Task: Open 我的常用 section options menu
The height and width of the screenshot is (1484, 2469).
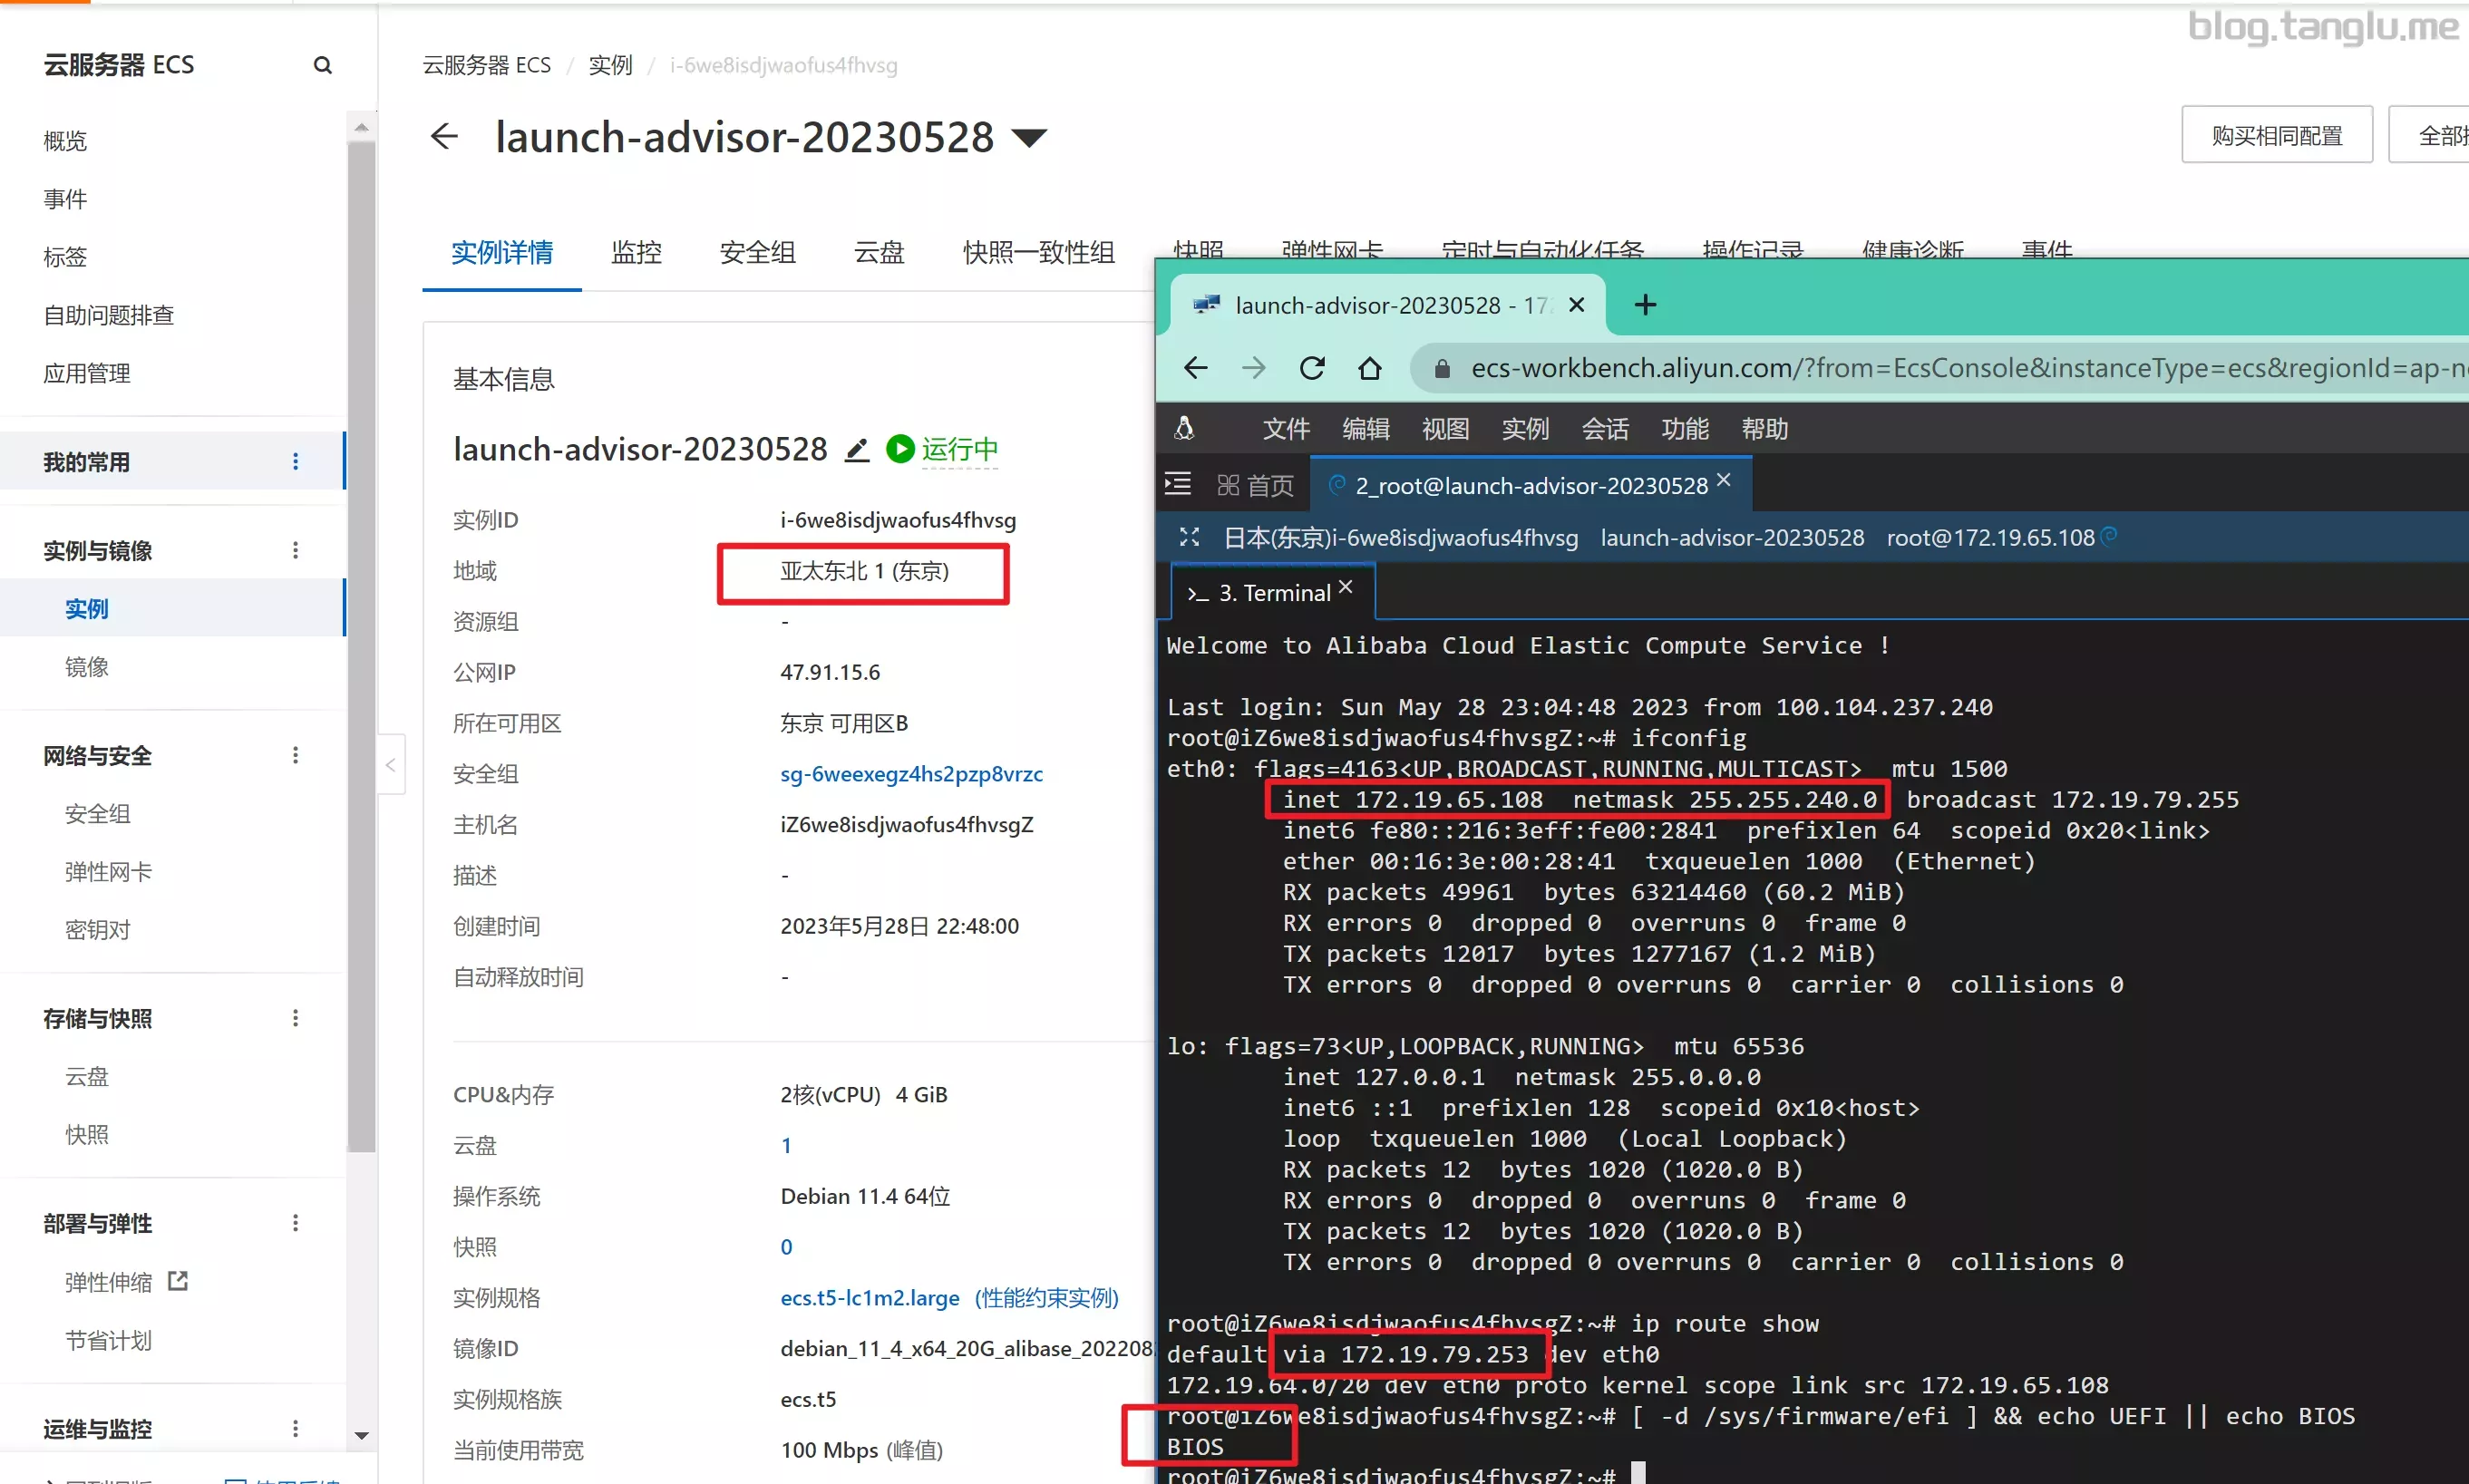Action: [x=295, y=461]
